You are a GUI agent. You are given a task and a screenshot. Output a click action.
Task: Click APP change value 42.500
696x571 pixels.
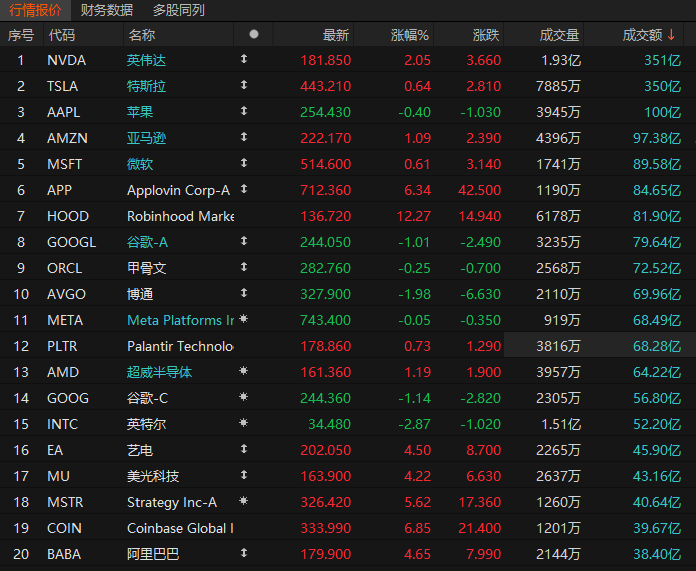[480, 190]
